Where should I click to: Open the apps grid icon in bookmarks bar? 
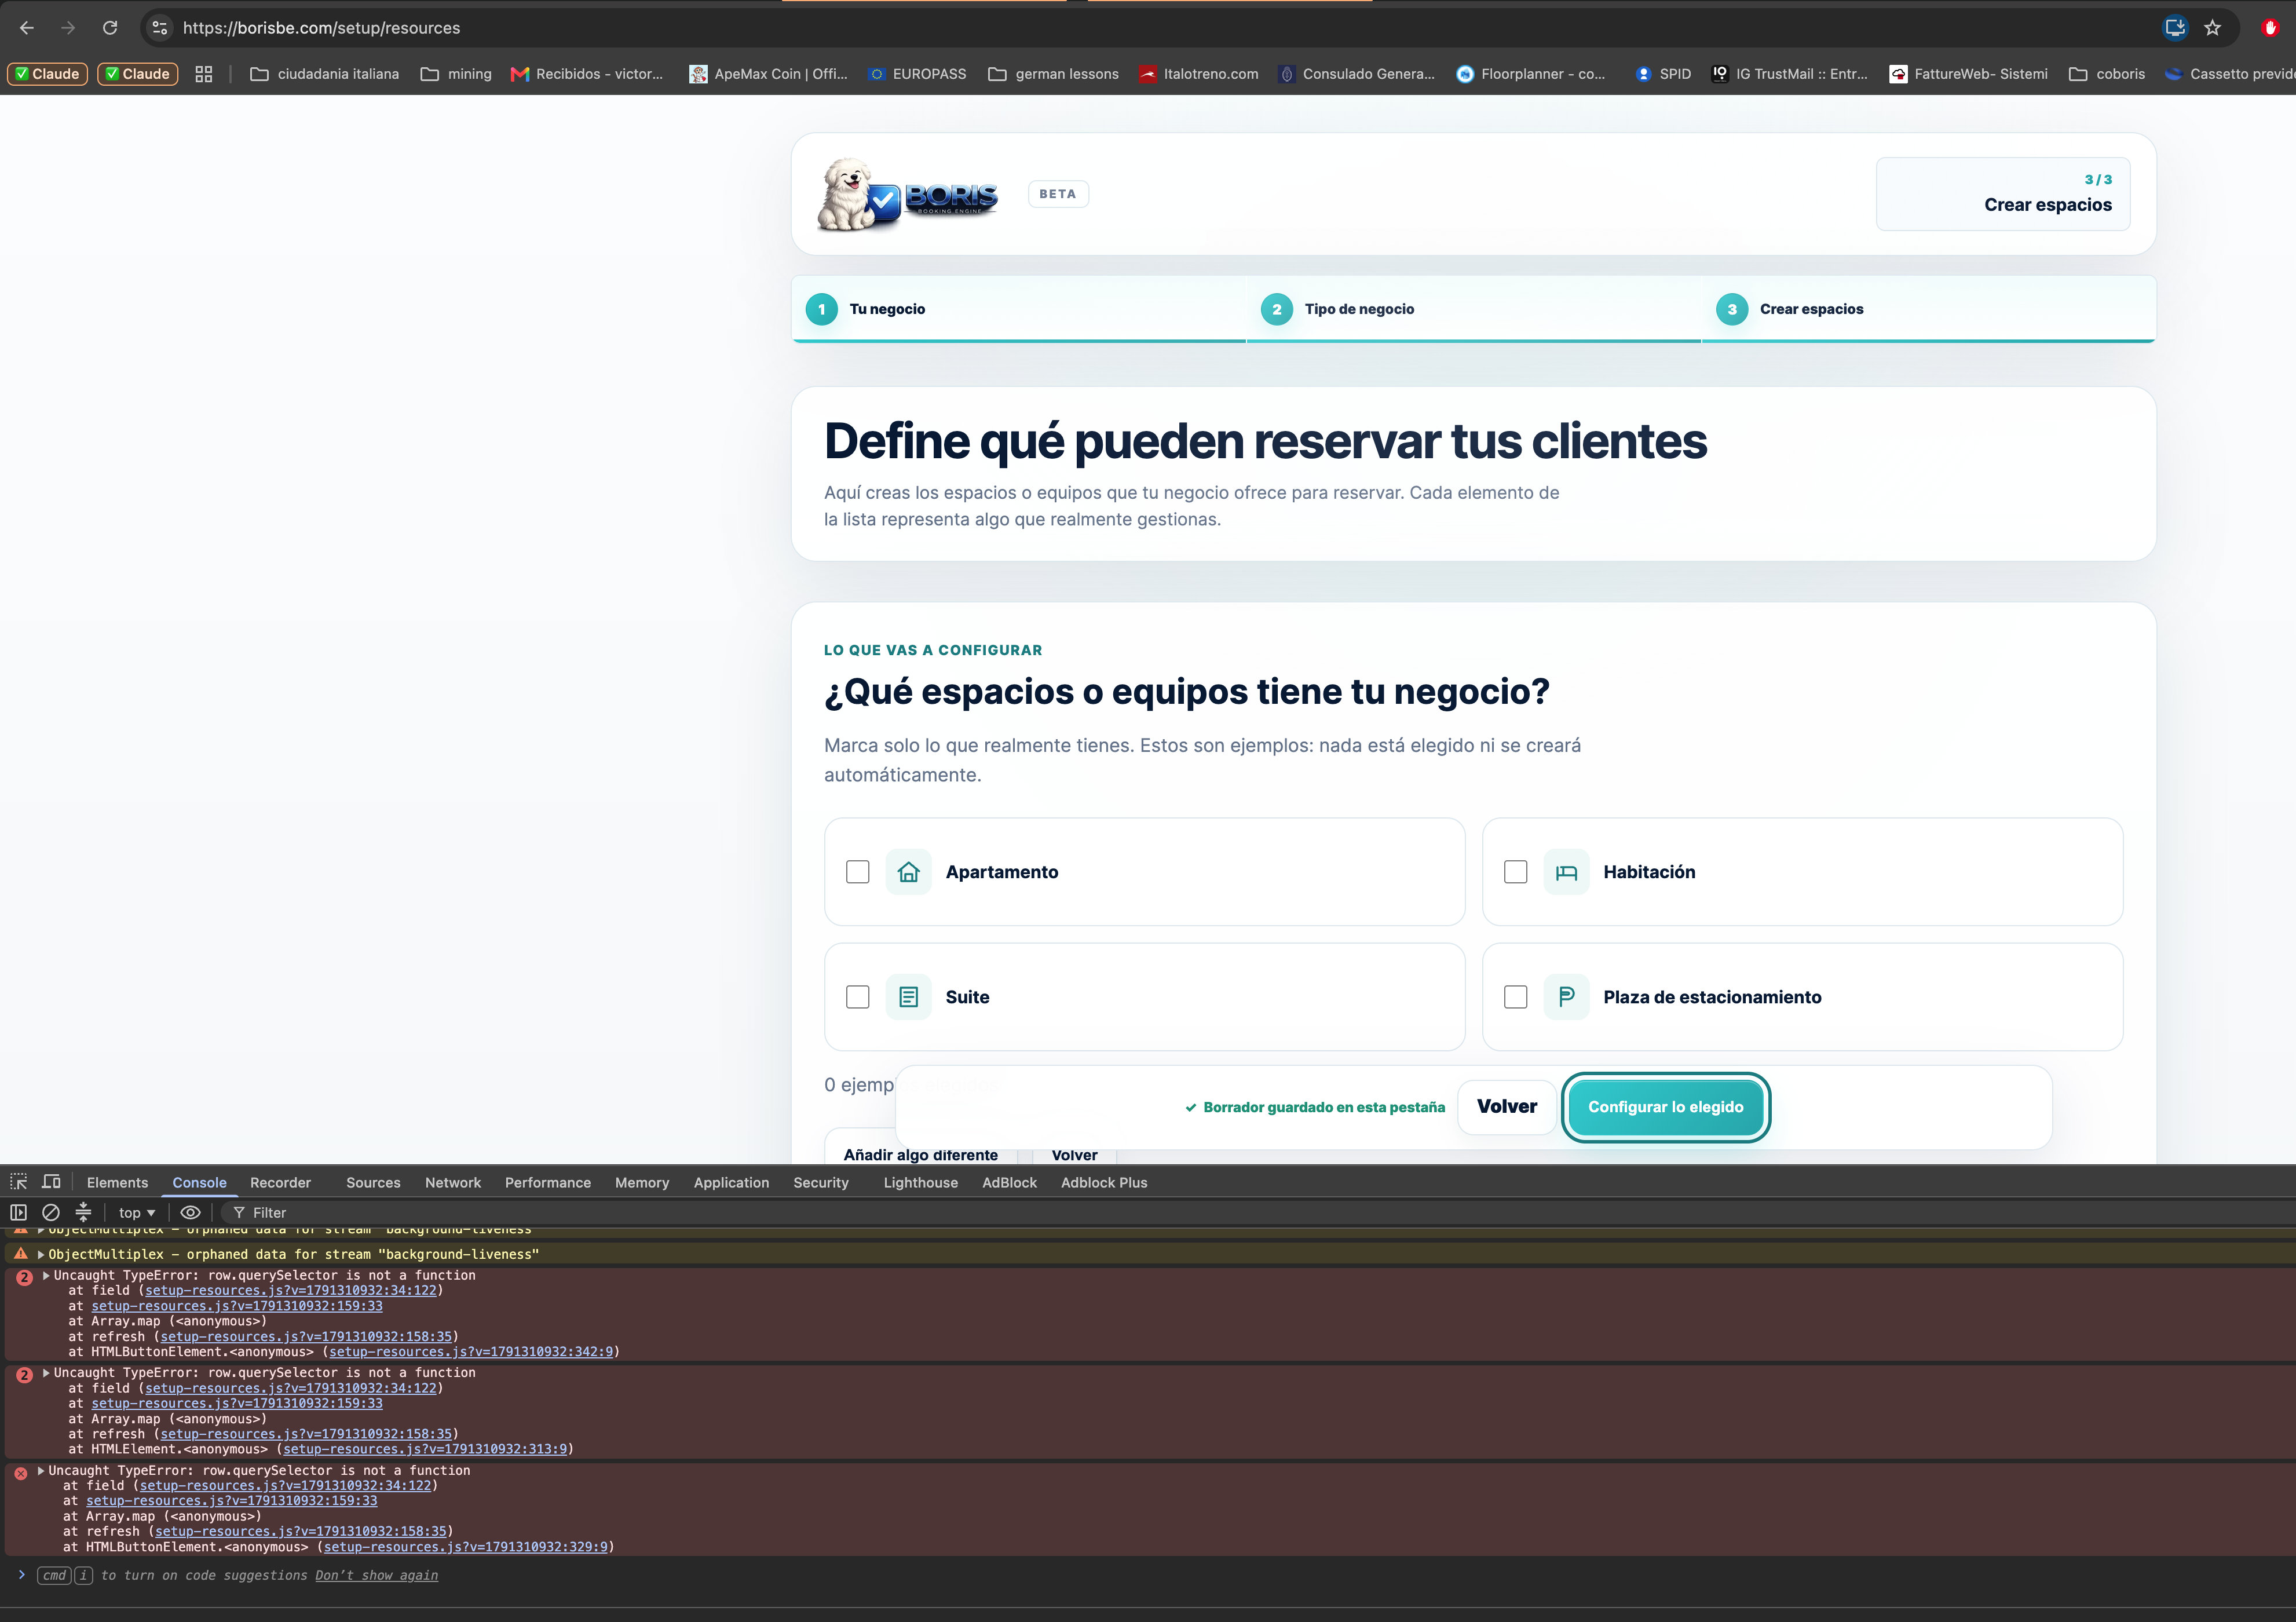coord(204,74)
